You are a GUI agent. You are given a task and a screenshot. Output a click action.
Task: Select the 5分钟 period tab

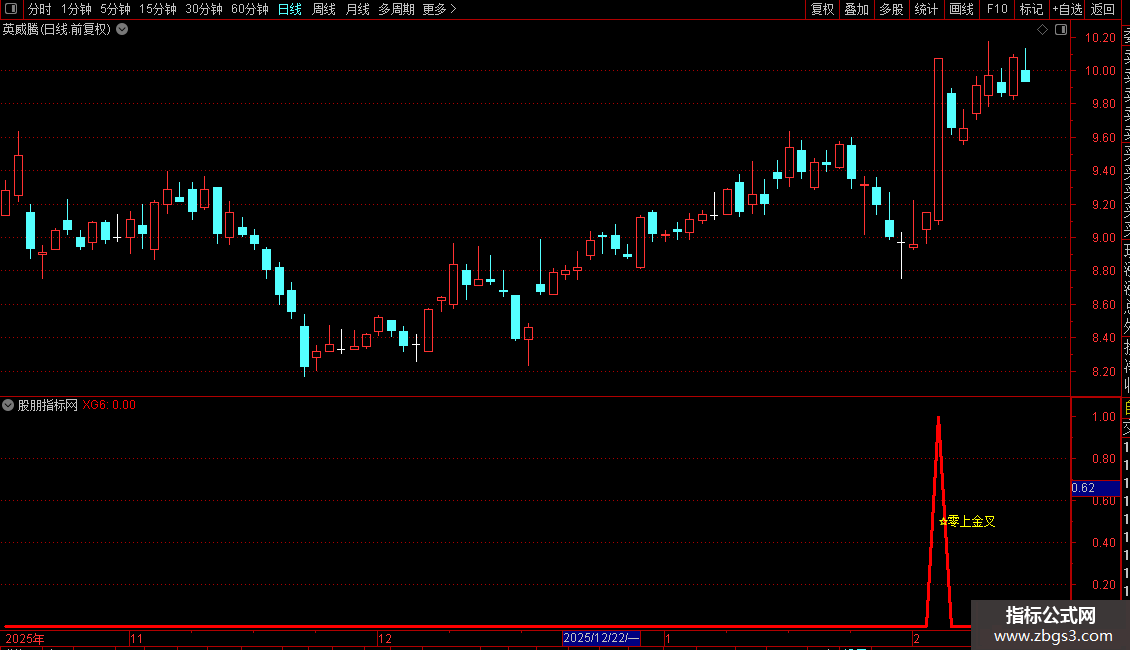click(x=115, y=9)
